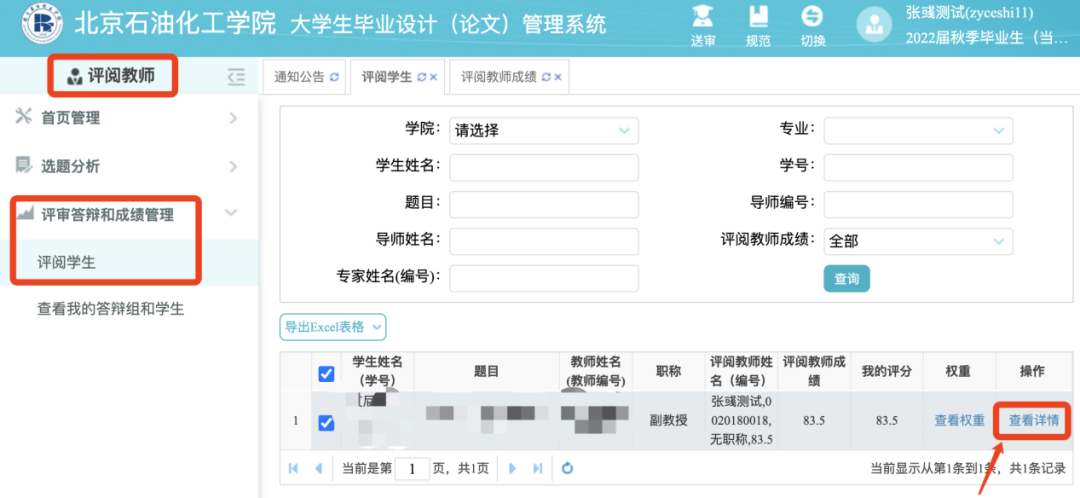Open the 学院 dropdown
Screen dimensions: 1080x498
point(543,130)
